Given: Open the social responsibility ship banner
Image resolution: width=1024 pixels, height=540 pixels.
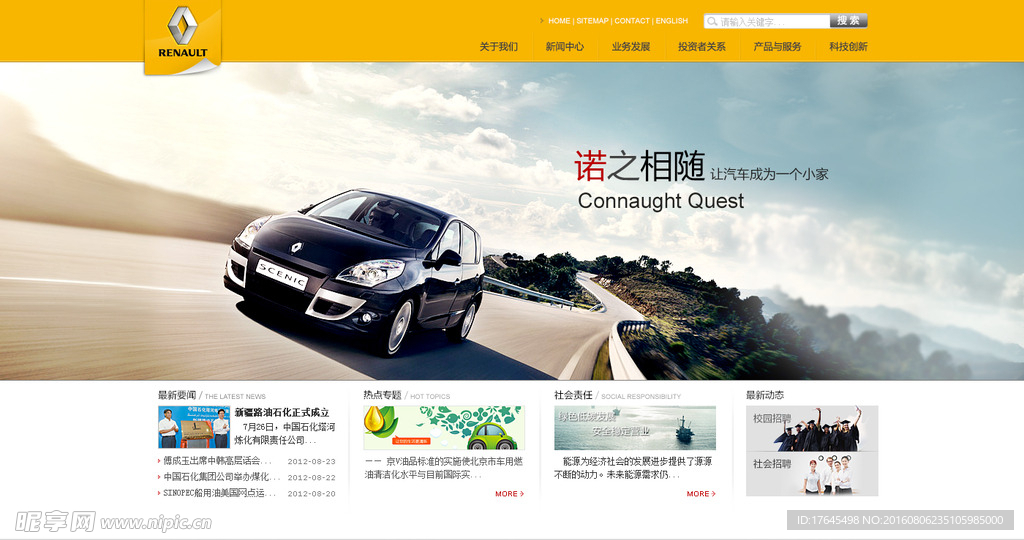Looking at the screenshot, I should point(635,428).
